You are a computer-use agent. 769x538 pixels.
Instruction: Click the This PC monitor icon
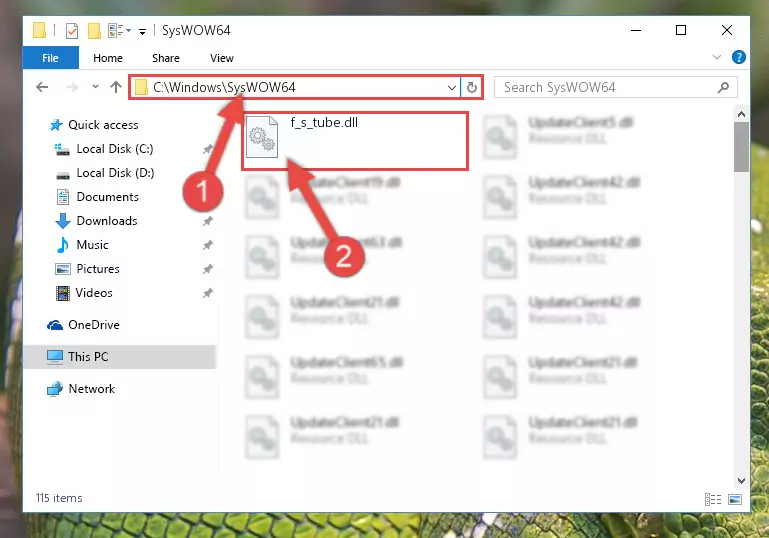coord(55,357)
